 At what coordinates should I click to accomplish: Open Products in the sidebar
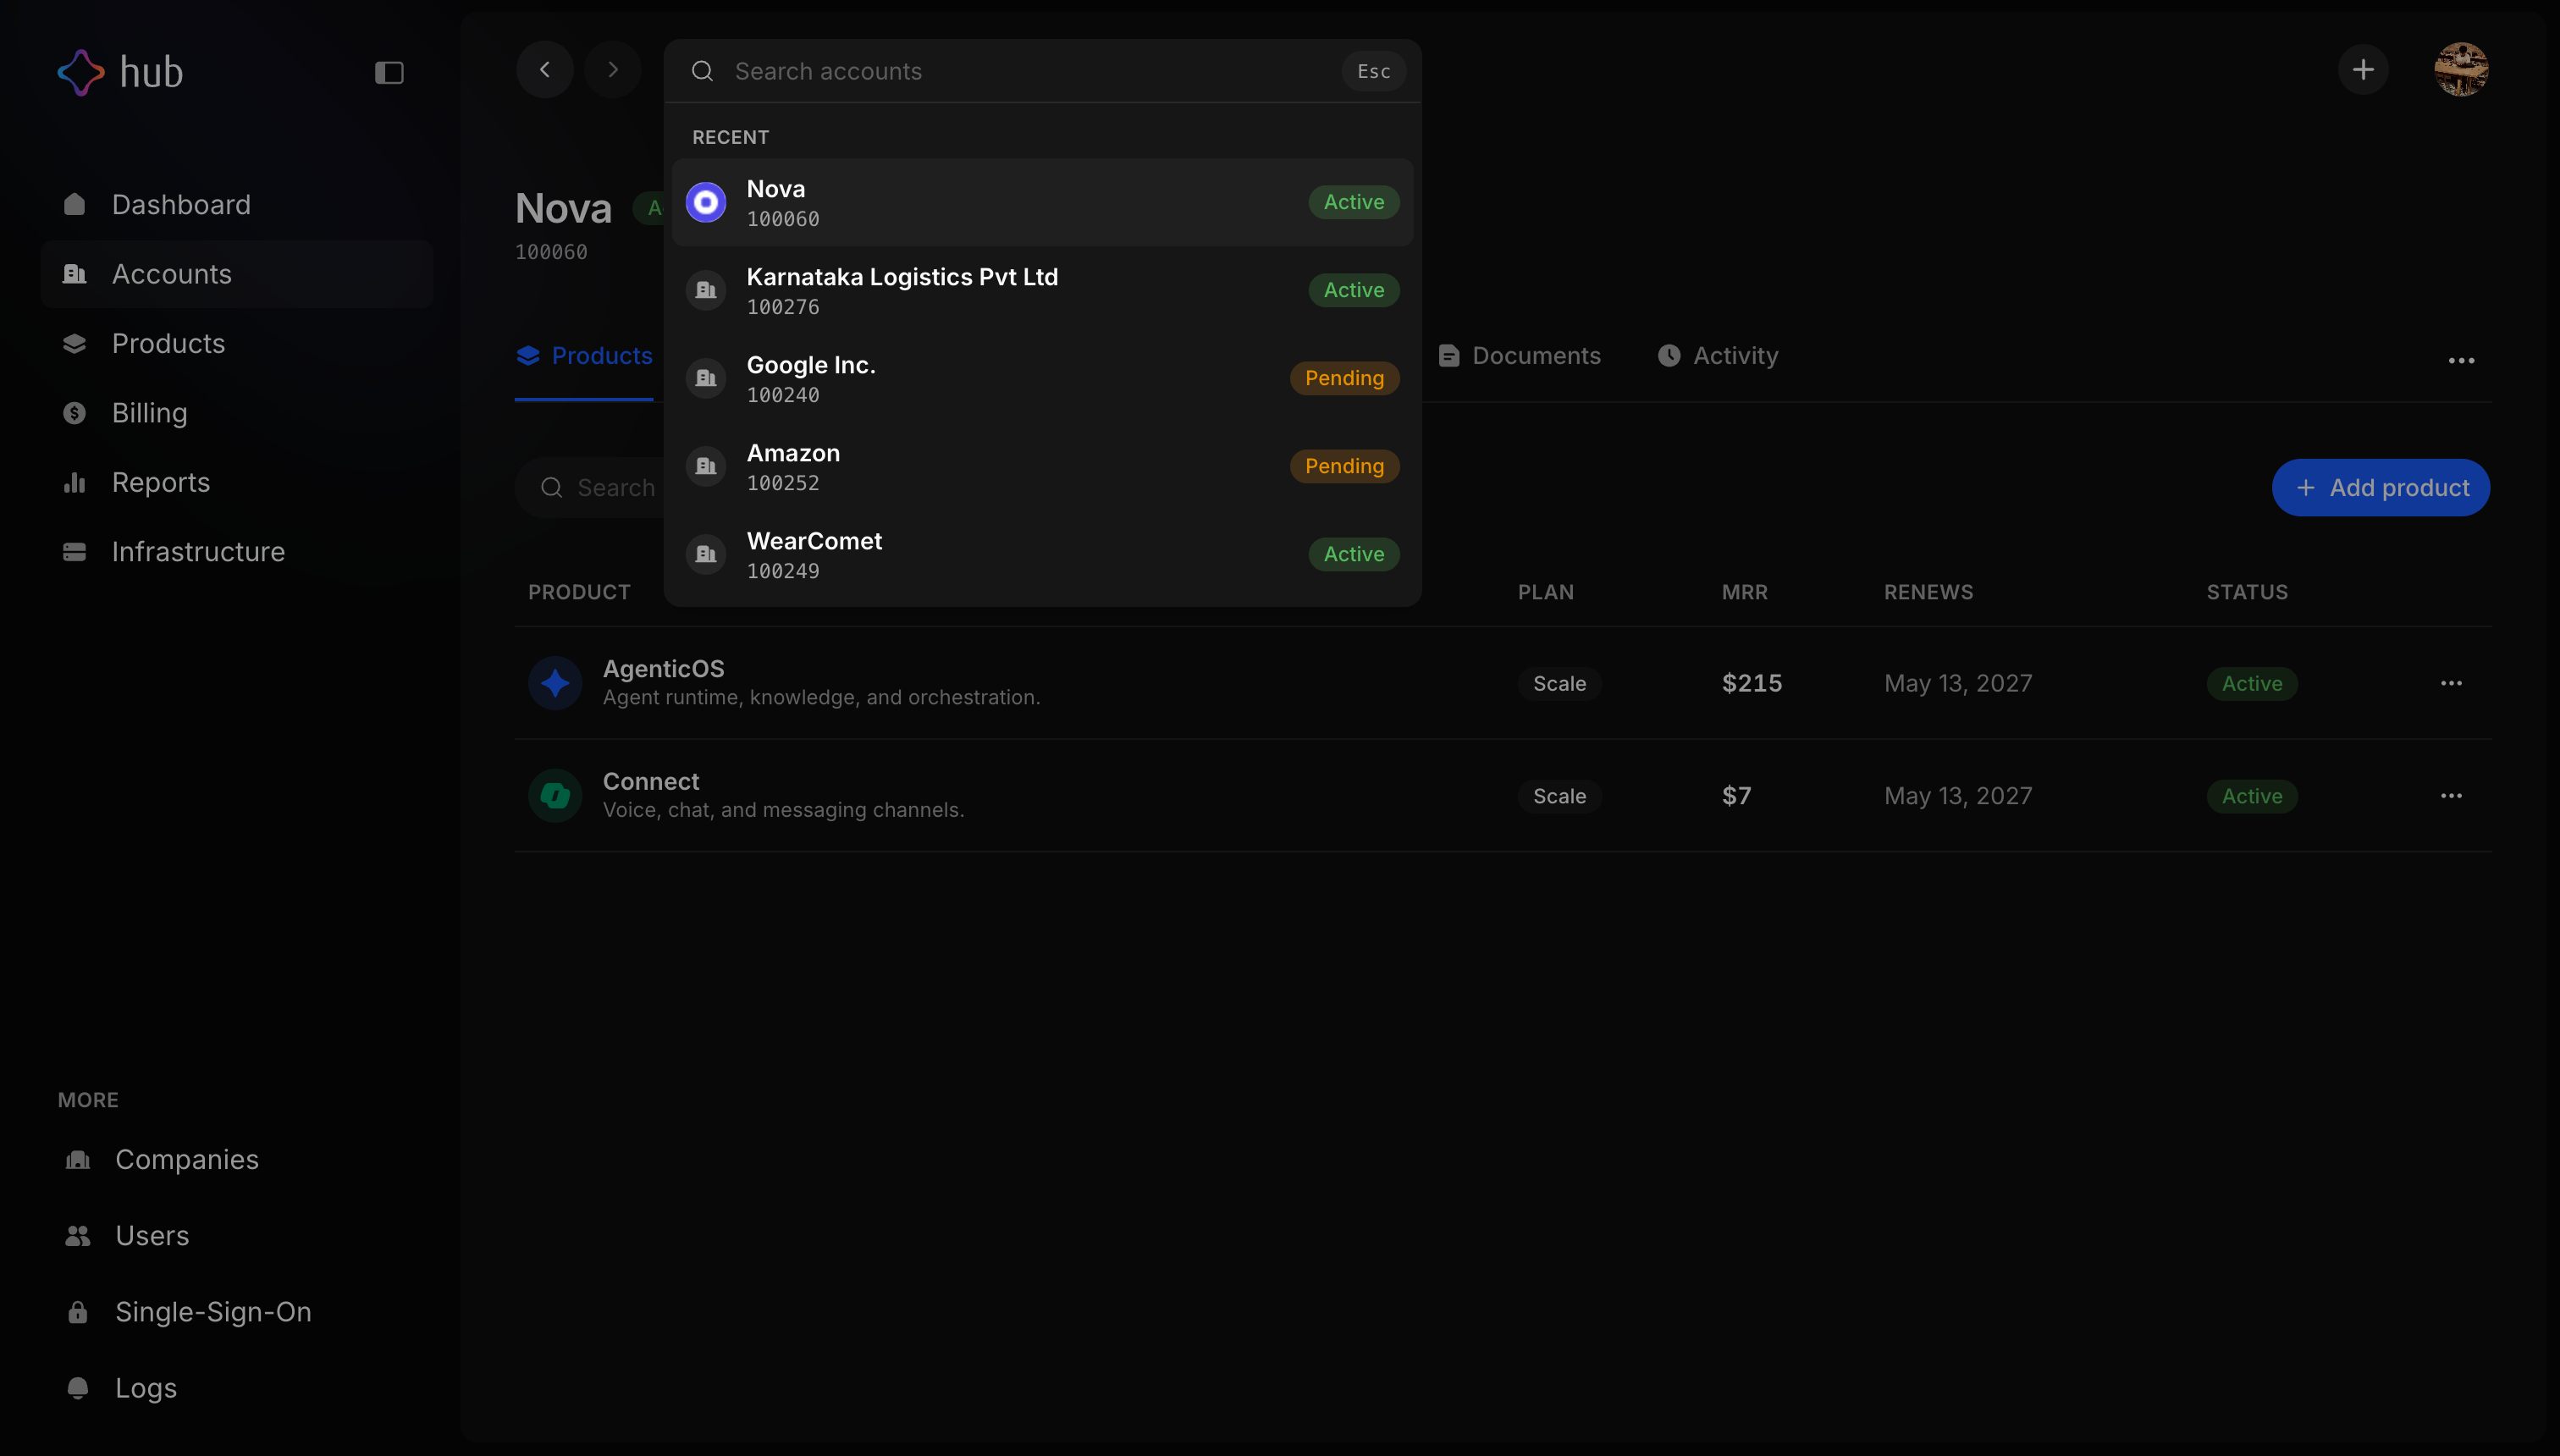coord(237,343)
